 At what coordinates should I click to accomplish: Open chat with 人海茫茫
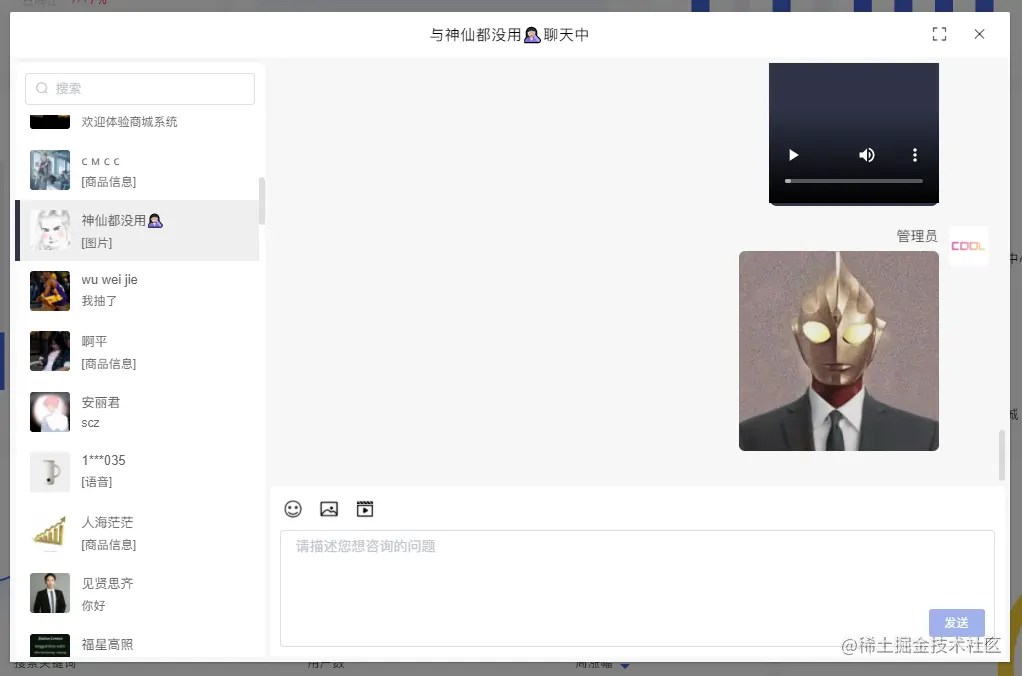click(x=138, y=533)
